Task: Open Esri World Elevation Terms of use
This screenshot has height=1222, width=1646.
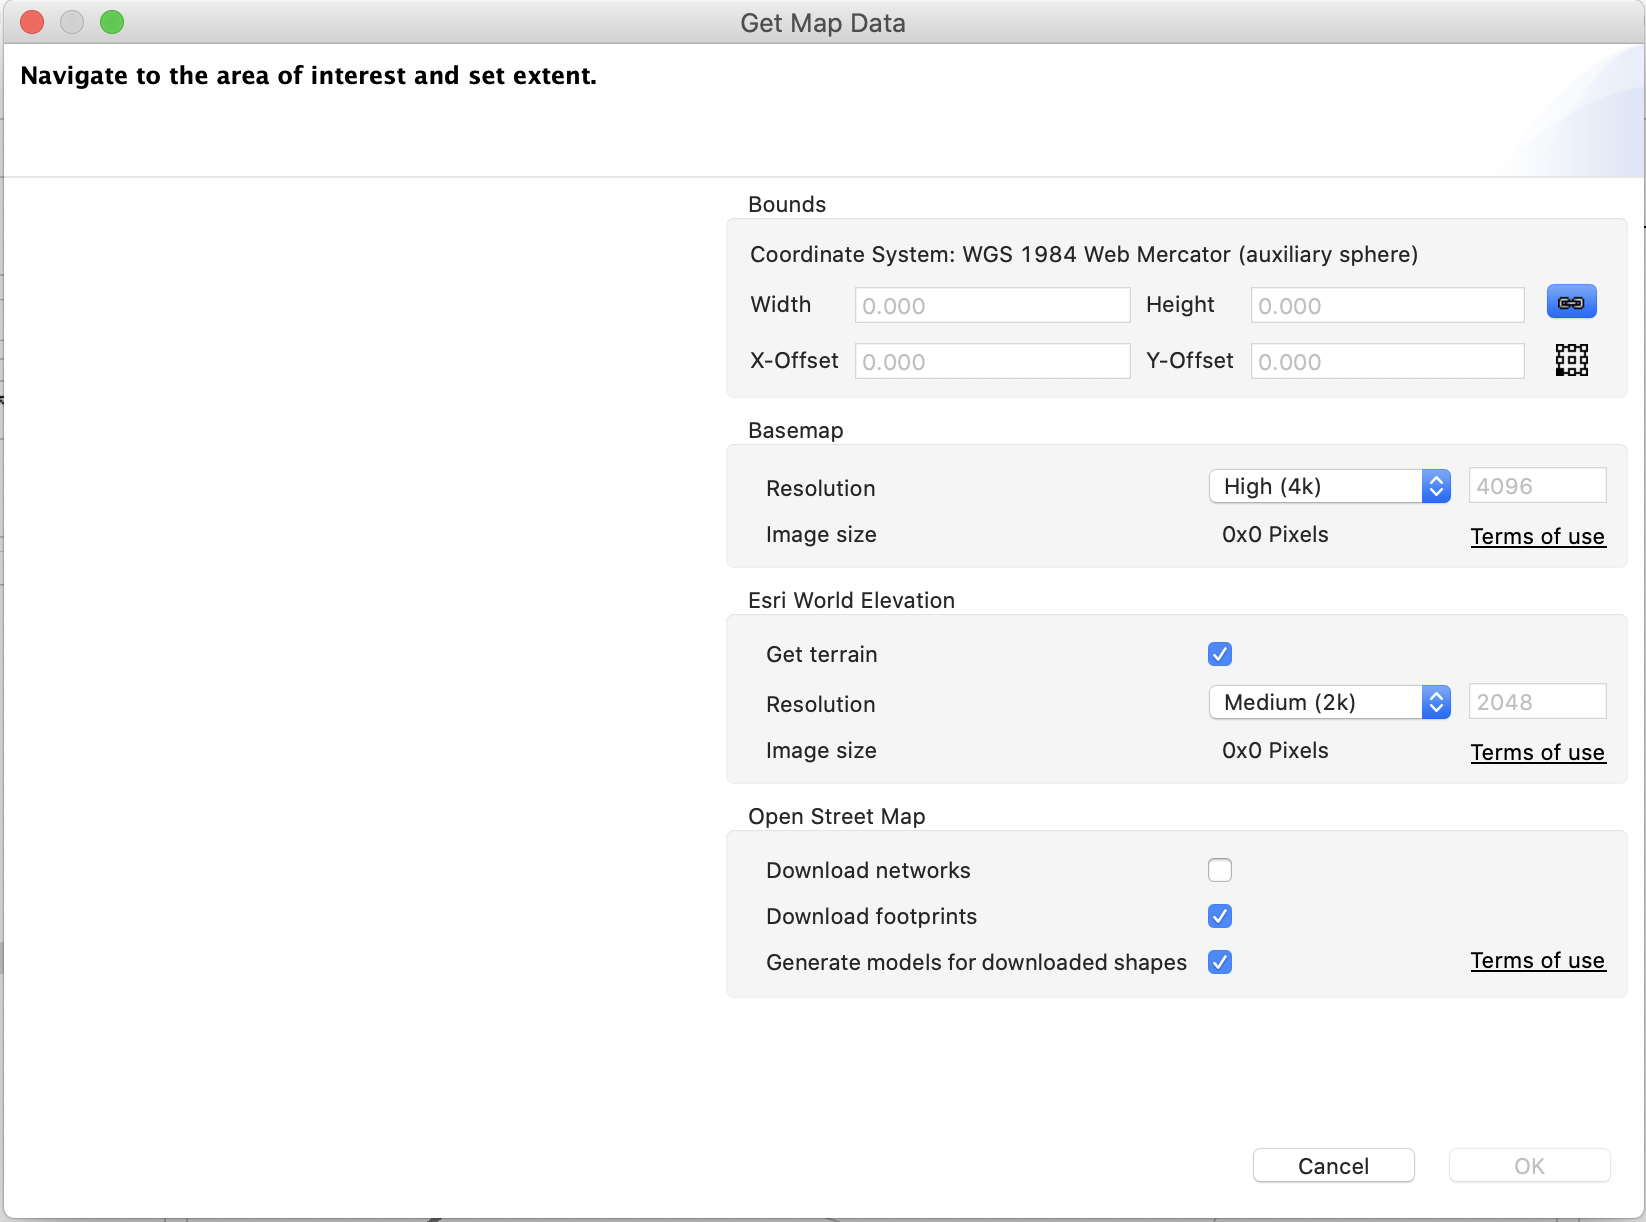Action: 1537,753
